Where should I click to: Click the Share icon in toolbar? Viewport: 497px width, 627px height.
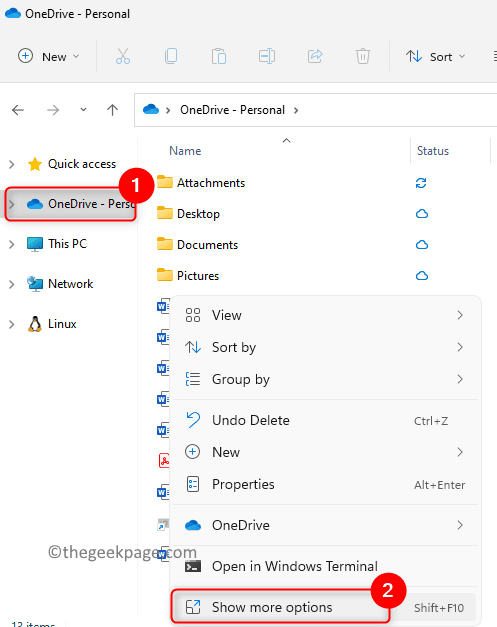[315, 56]
